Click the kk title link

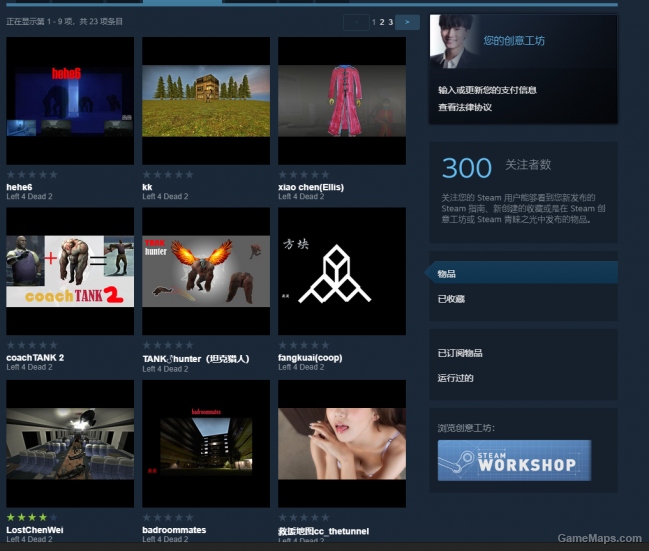point(147,187)
